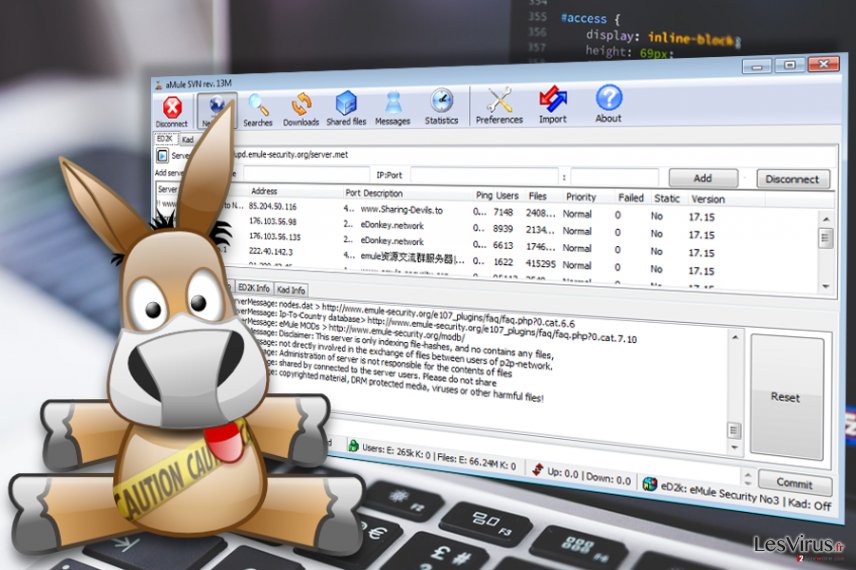Open the Messages toolbar icon
Image resolution: width=856 pixels, height=570 pixels.
tap(393, 107)
